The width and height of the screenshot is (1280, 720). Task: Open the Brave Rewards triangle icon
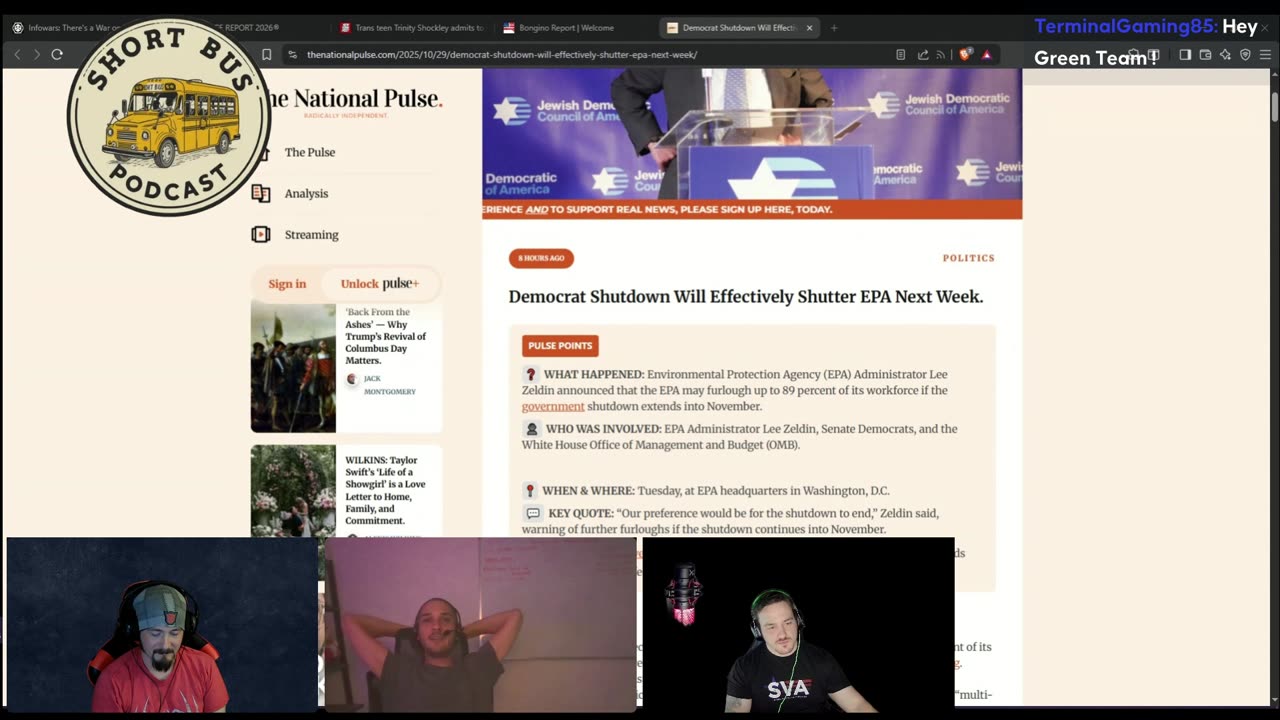coord(986,54)
